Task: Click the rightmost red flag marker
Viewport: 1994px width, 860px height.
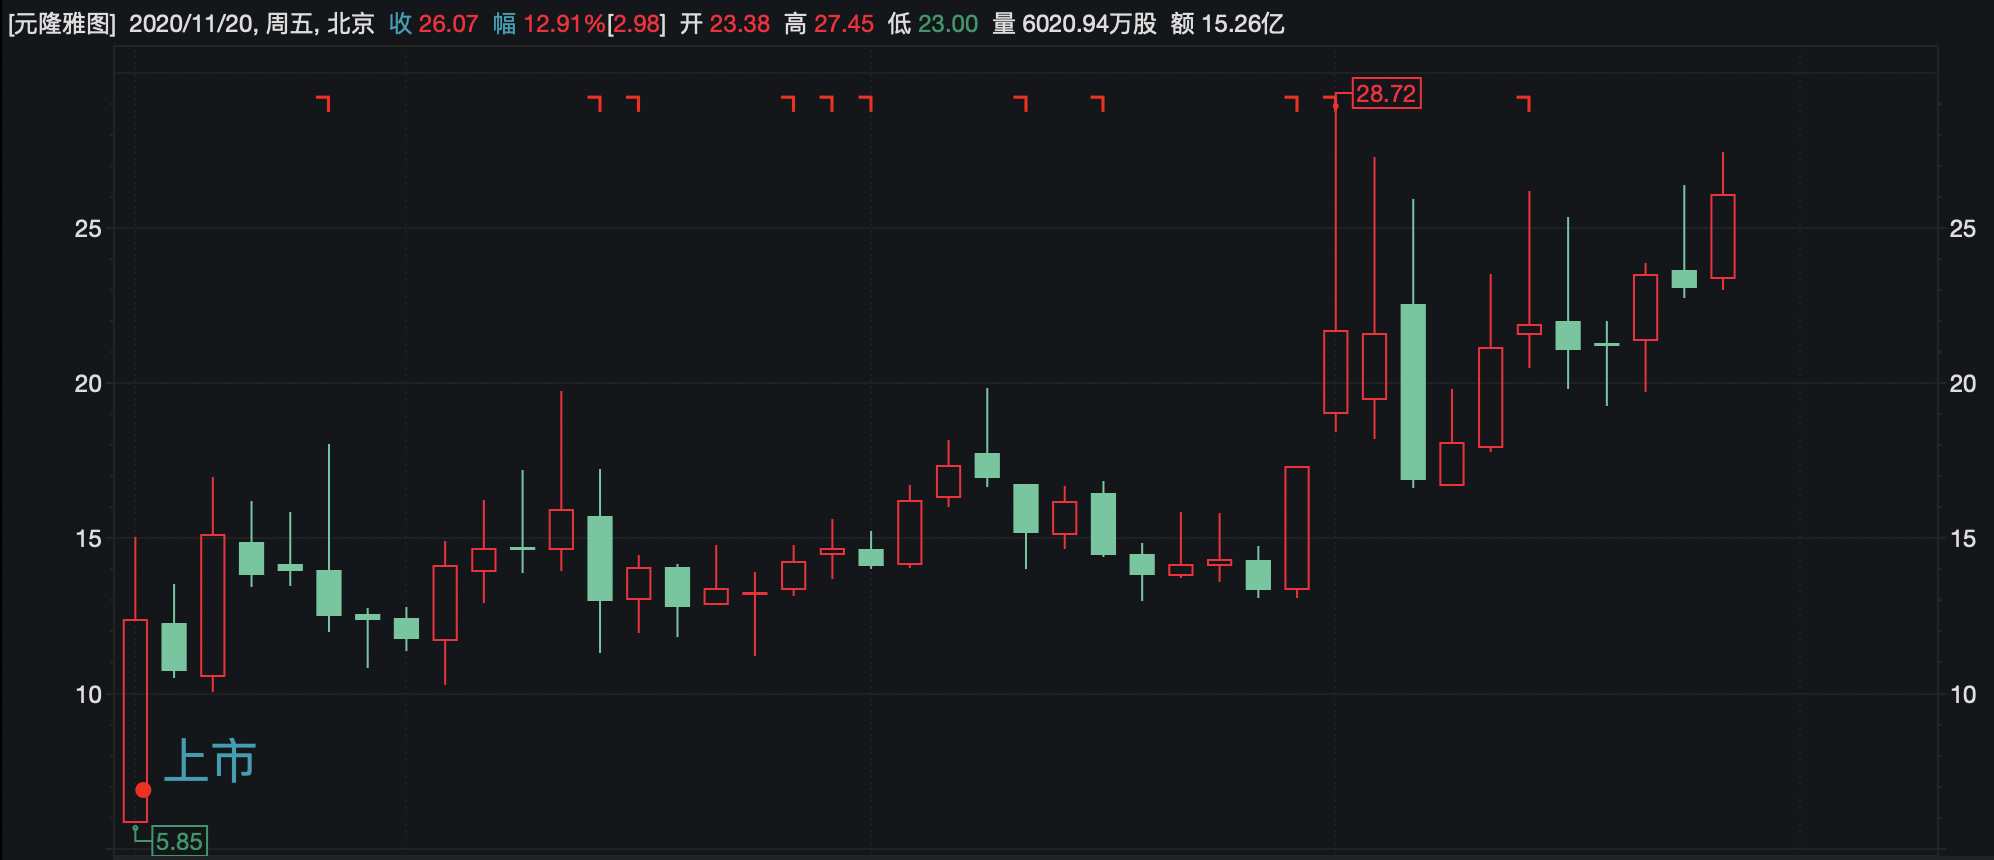Action: coord(1524,102)
